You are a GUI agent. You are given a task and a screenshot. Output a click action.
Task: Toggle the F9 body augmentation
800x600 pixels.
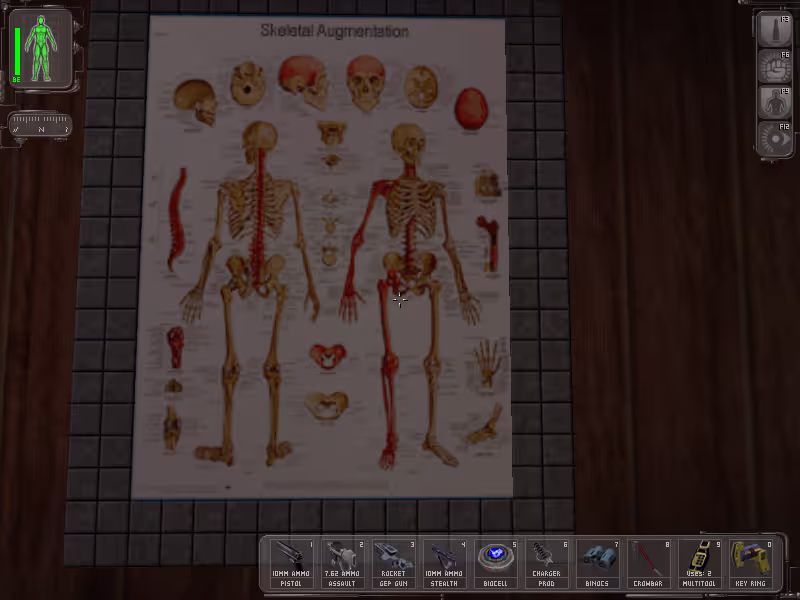coord(774,104)
